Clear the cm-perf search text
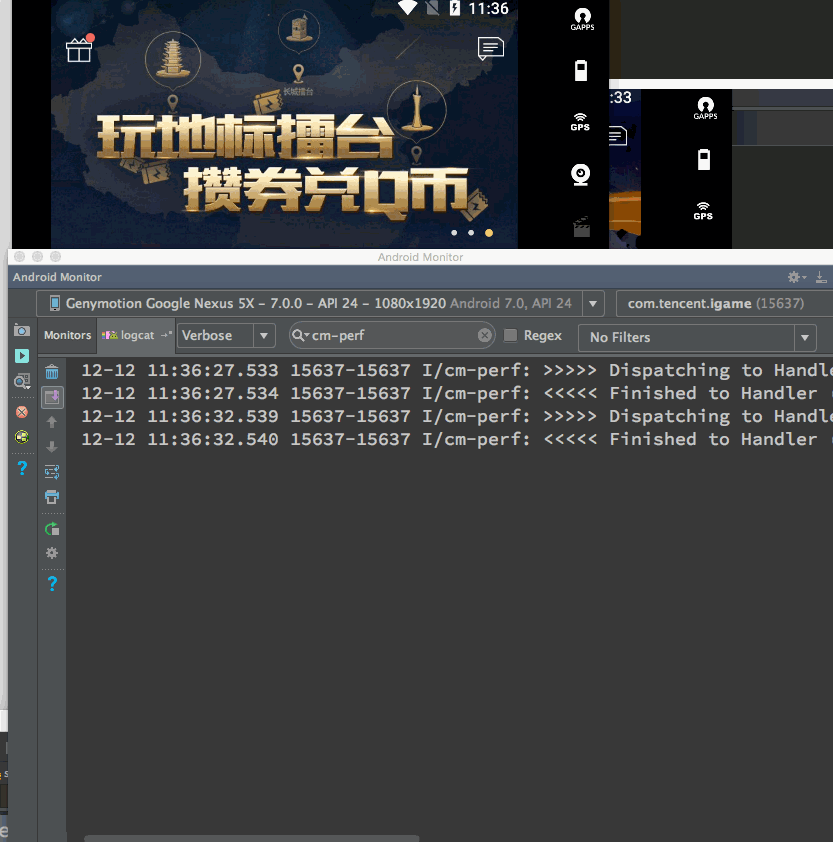This screenshot has width=833, height=842. coord(484,335)
